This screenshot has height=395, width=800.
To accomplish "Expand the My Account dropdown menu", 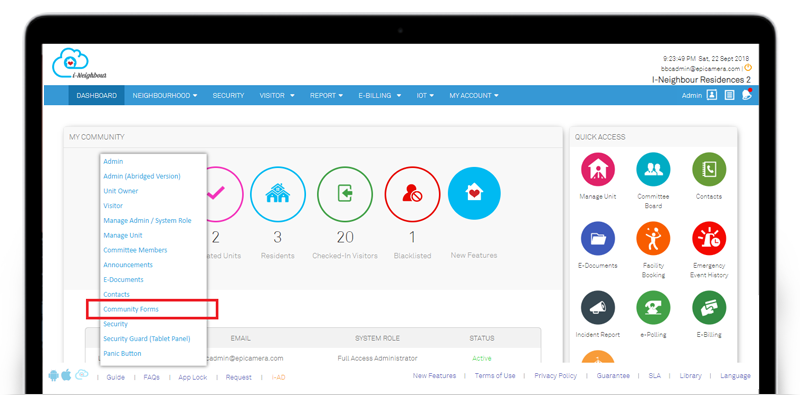I will [474, 95].
